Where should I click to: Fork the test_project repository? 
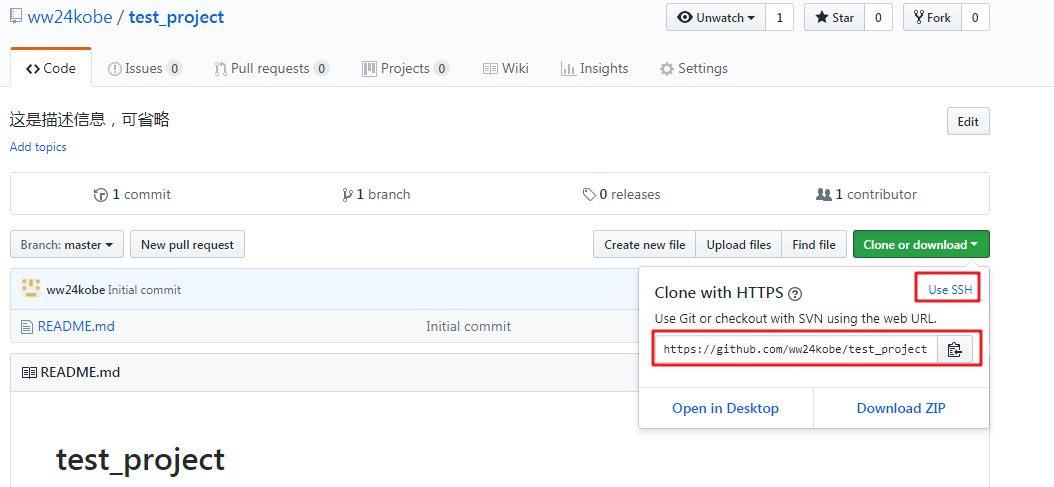point(932,18)
